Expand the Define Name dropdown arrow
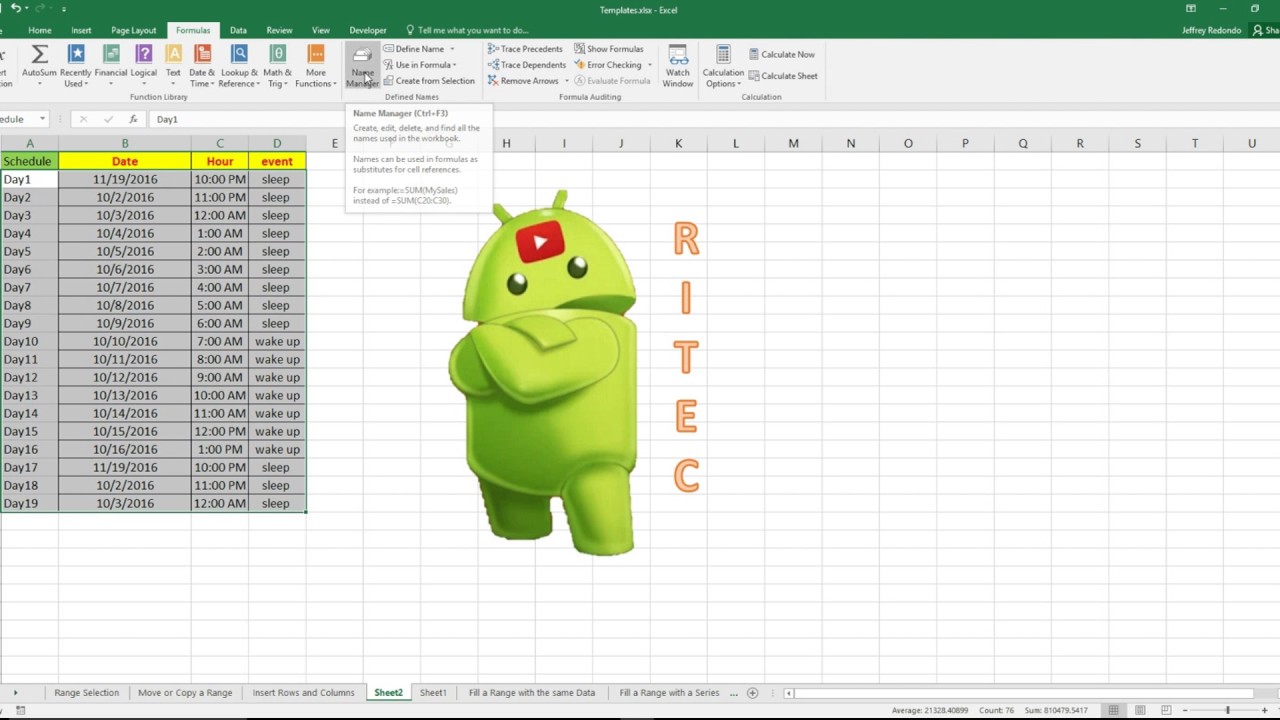 coord(452,49)
